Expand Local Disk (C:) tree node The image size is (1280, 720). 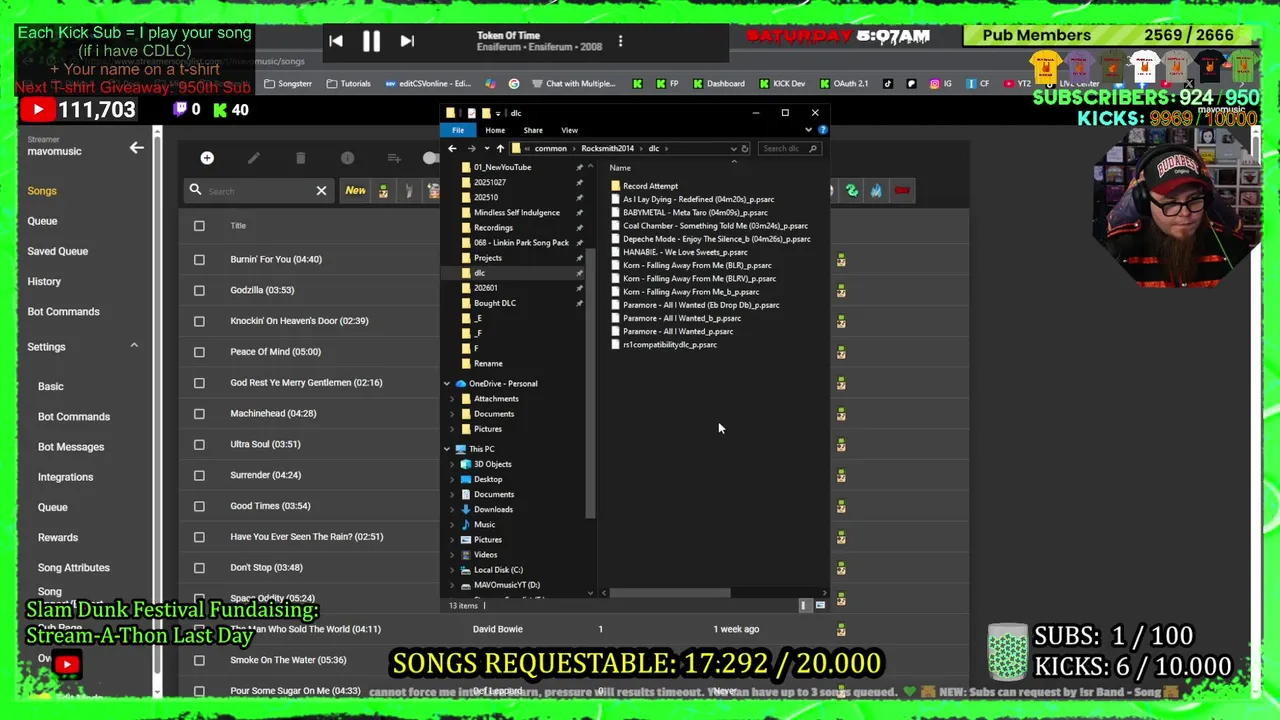(452, 570)
